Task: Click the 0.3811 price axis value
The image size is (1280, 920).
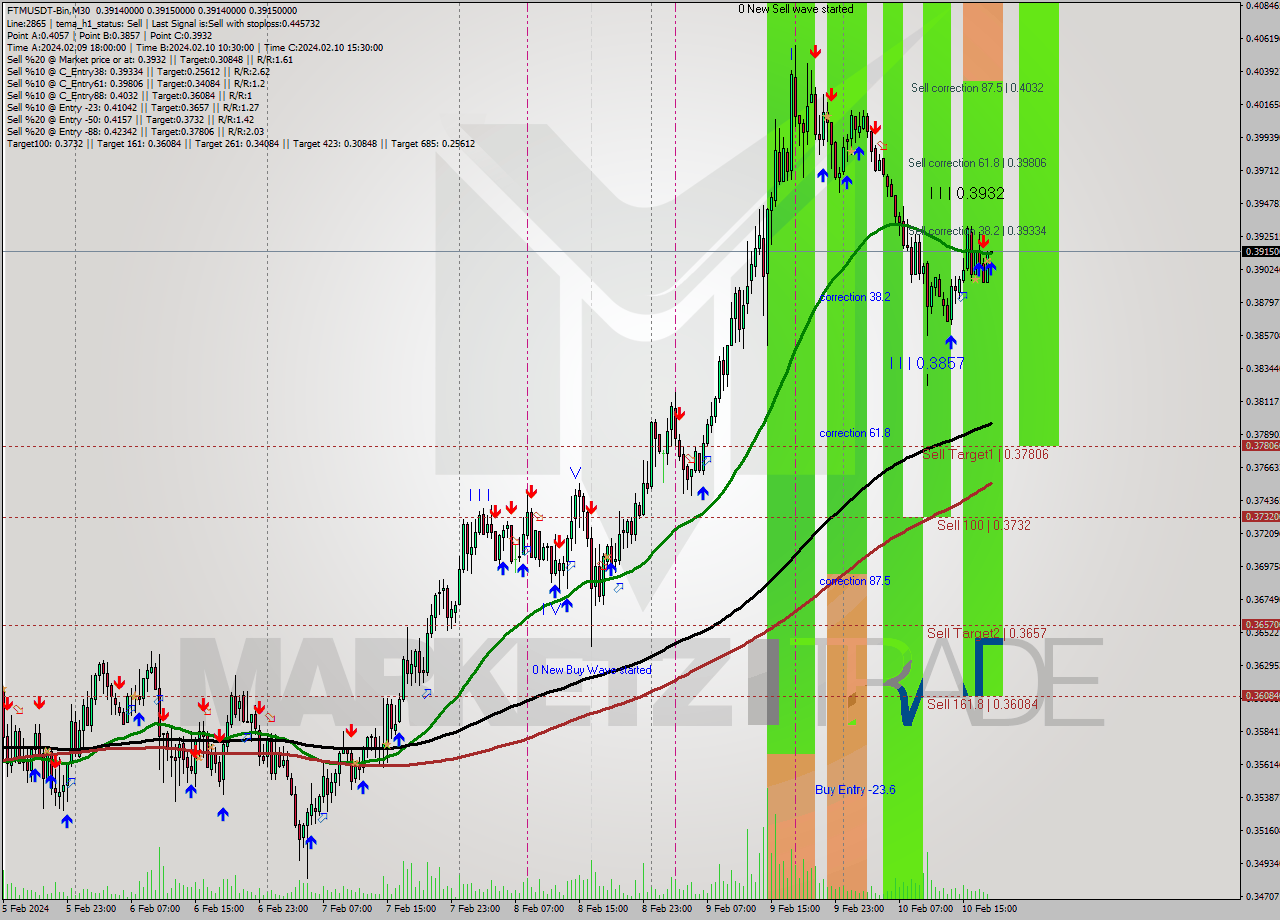Action: pos(1261,401)
